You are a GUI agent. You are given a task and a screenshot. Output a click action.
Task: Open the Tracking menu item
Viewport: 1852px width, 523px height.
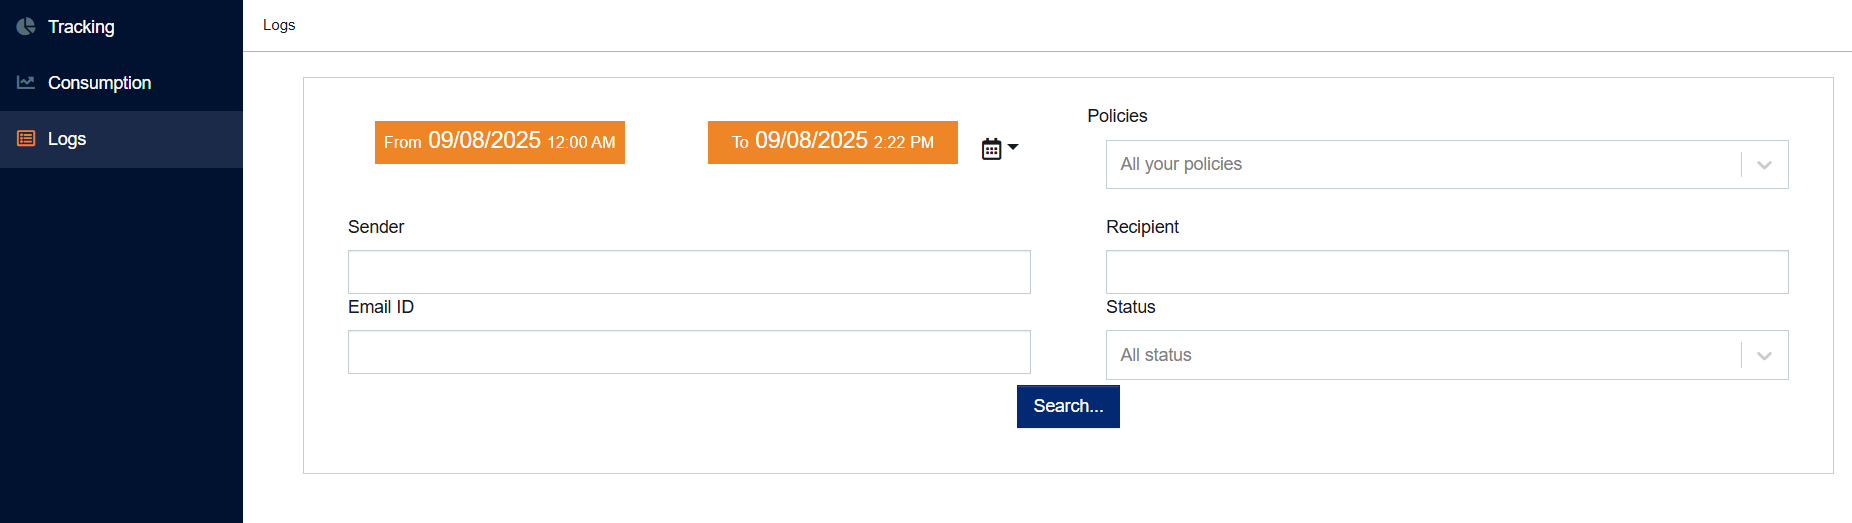[x=81, y=27]
